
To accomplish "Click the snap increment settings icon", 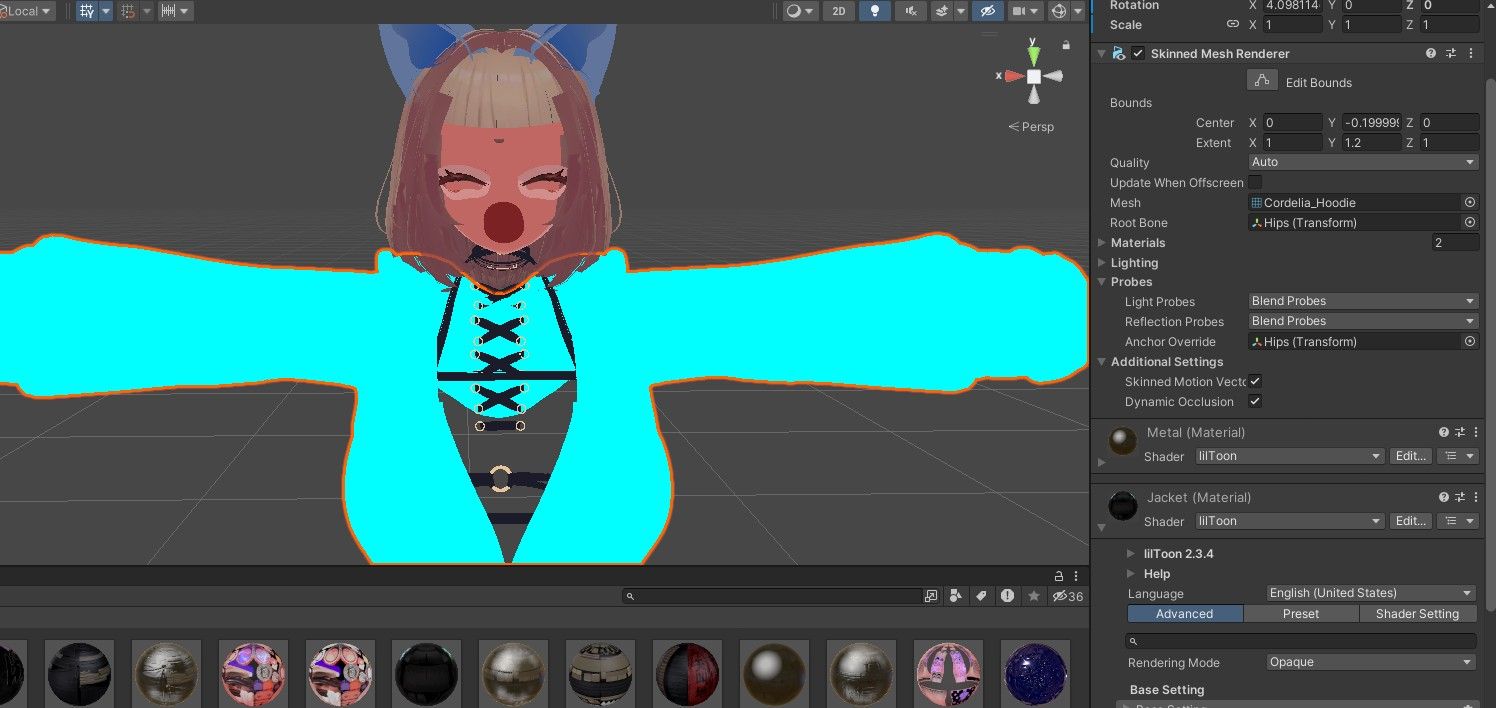I will point(169,11).
